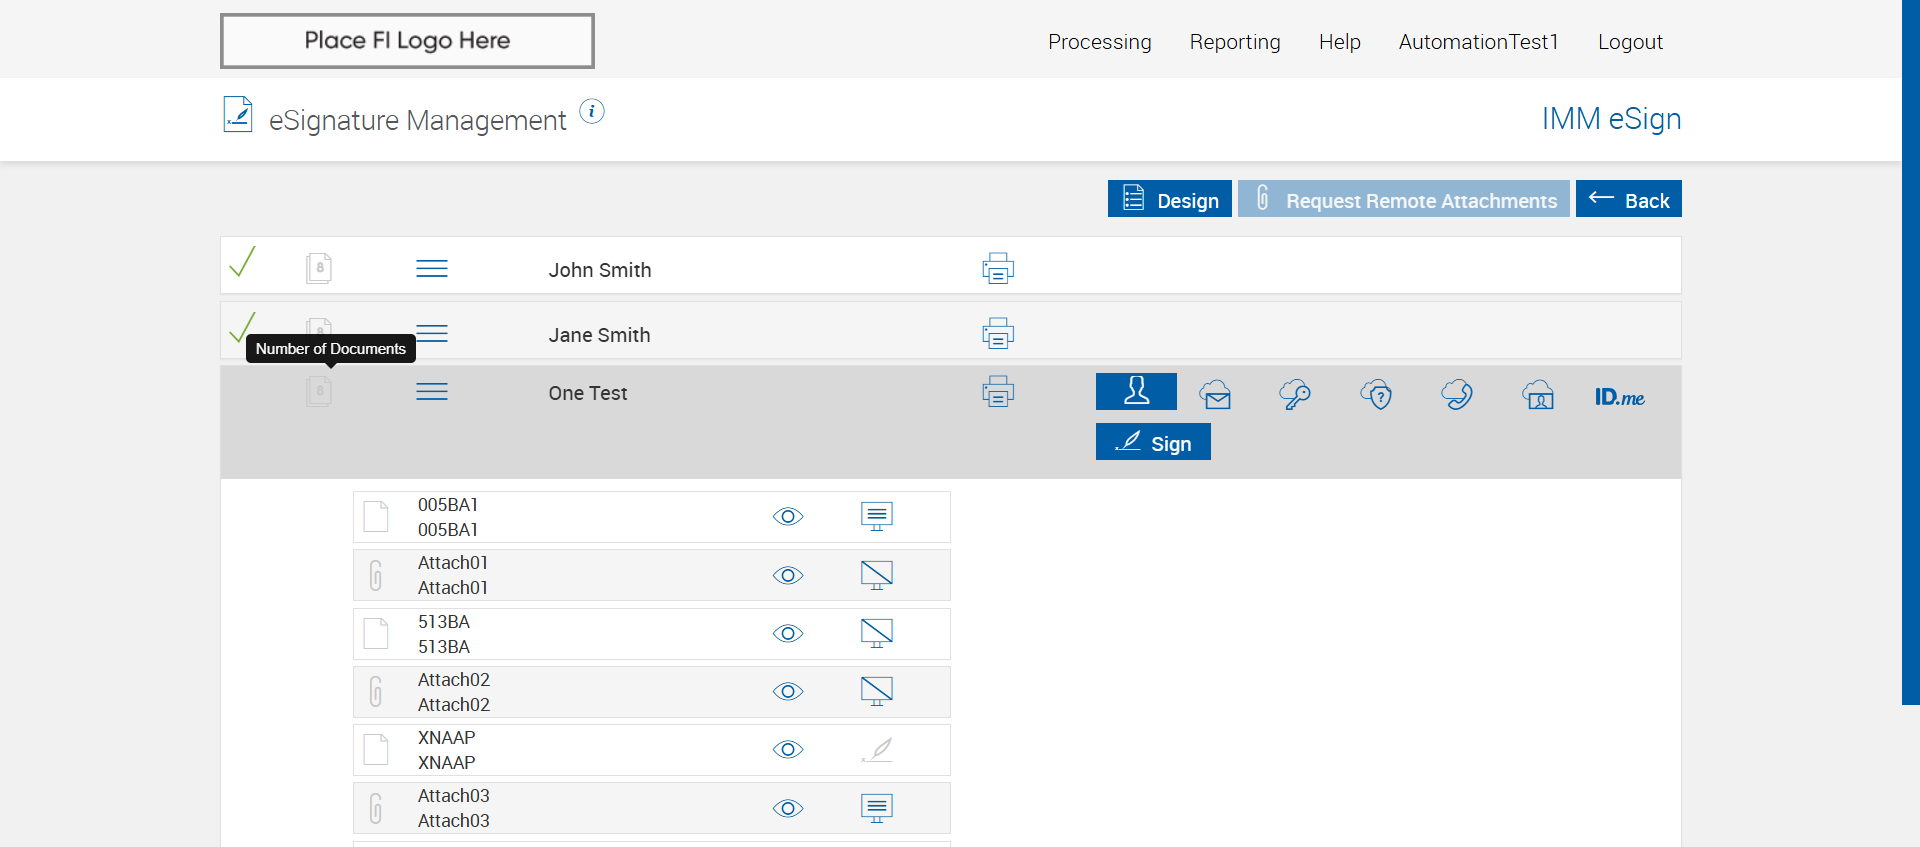Screen dimensions: 1920x847
Task: Click the Attach01 paperclip icon
Action: pyautogui.click(x=376, y=575)
